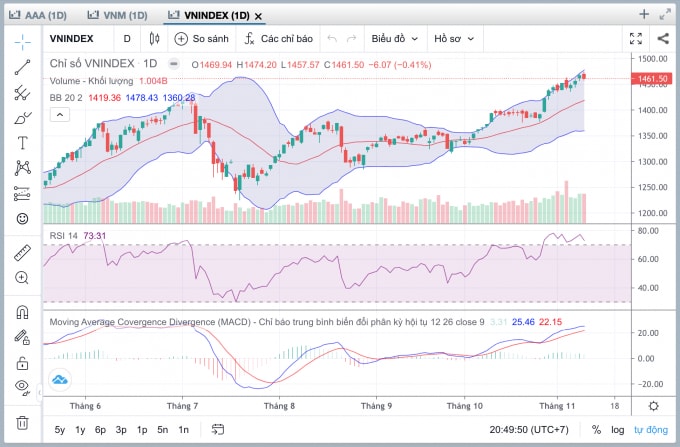Select the 3p time range
The height and width of the screenshot is (447, 680).
click(x=121, y=430)
